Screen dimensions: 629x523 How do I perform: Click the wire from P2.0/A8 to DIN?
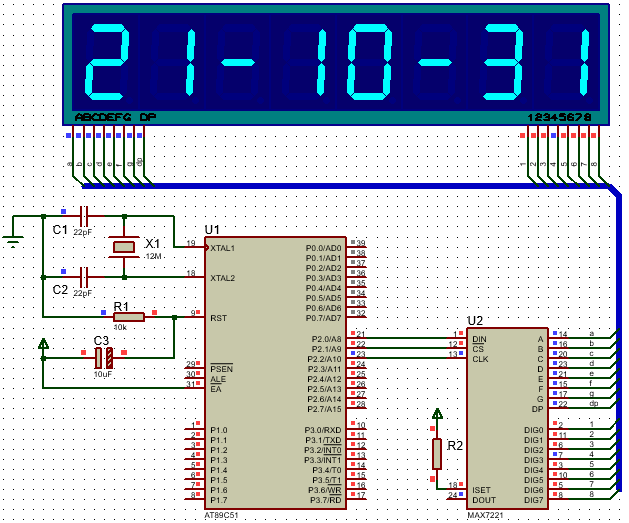407,338
